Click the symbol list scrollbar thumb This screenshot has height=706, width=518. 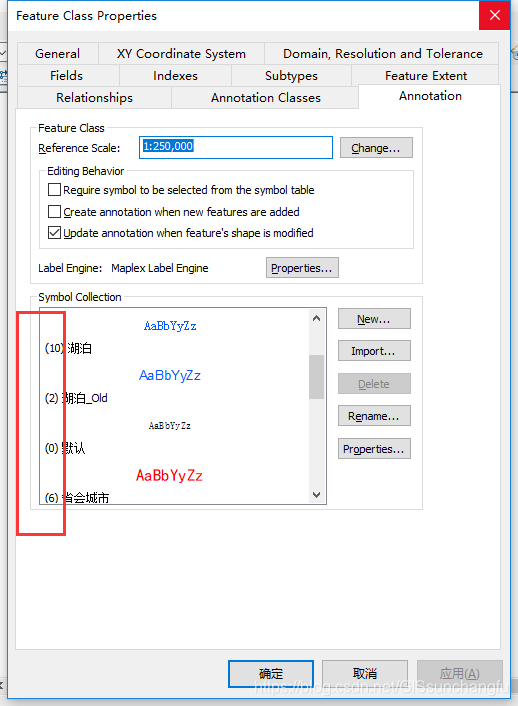point(316,377)
